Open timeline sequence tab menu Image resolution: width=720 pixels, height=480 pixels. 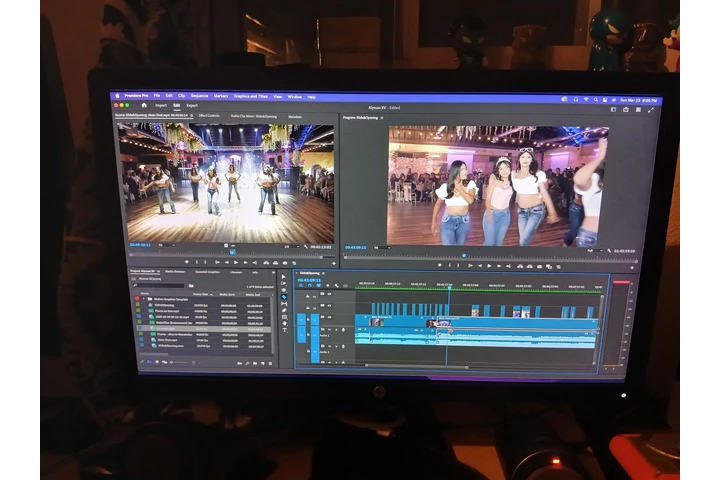(323, 273)
